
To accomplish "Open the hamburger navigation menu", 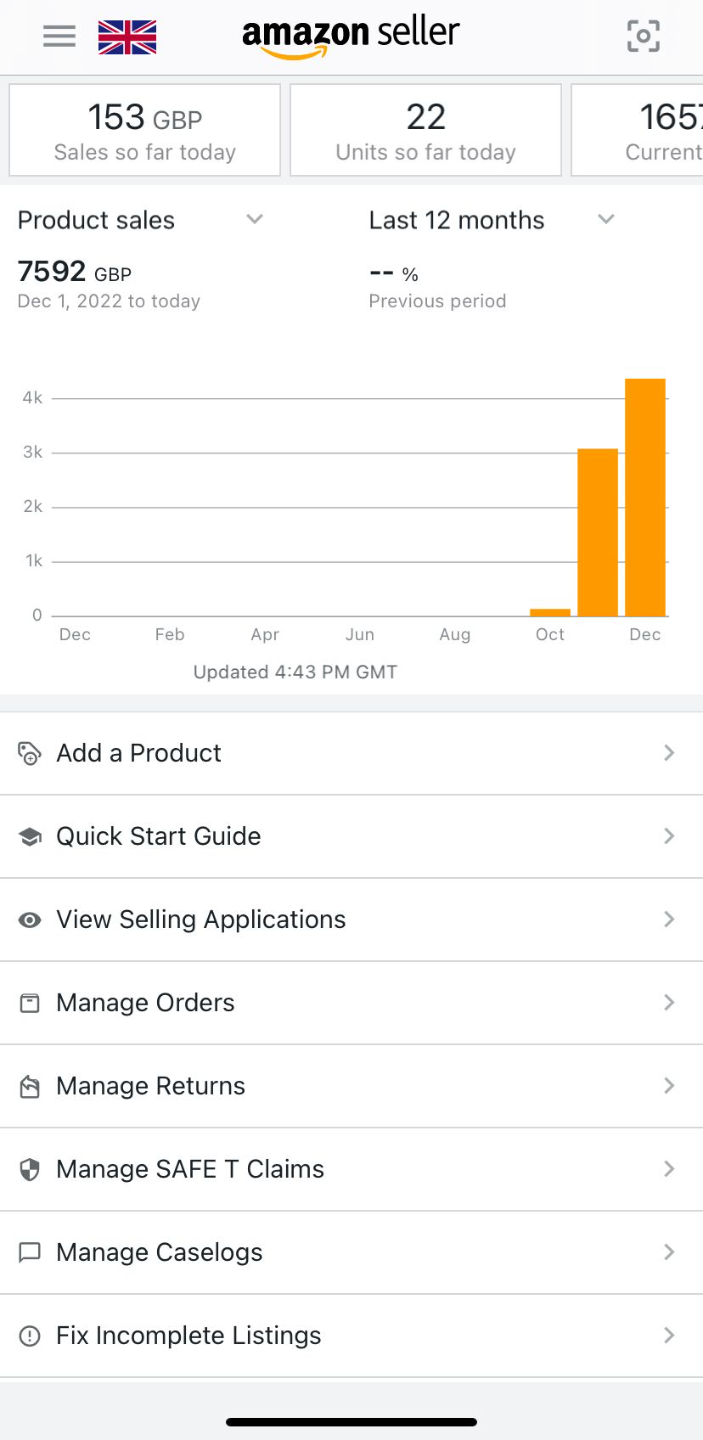I will [x=59, y=37].
